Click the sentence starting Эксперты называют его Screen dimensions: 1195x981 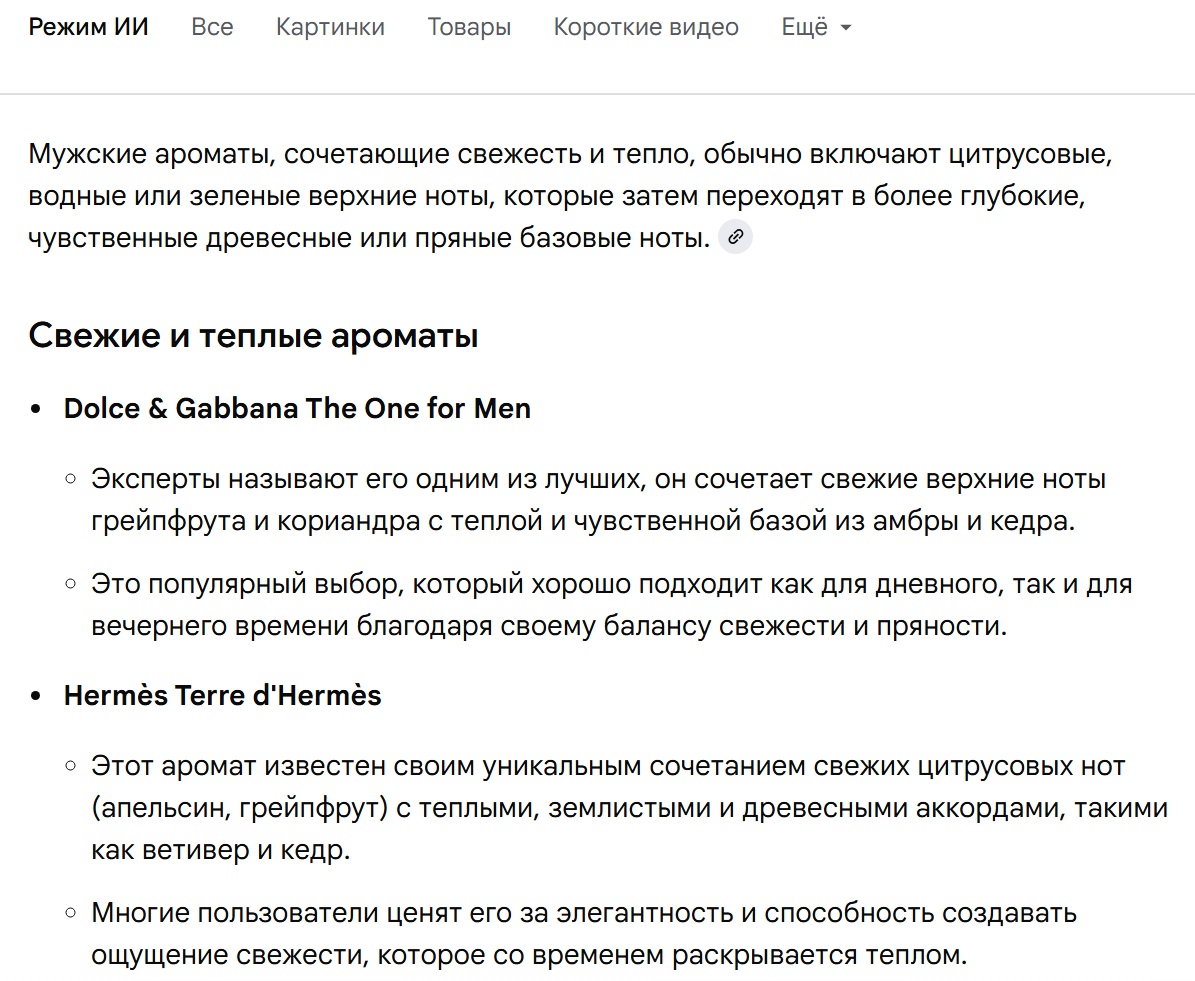point(598,500)
